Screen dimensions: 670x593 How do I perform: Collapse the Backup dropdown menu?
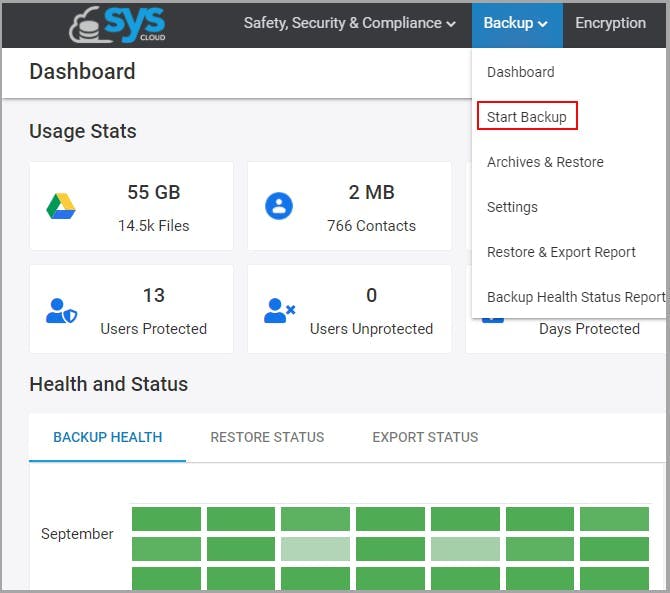517,23
